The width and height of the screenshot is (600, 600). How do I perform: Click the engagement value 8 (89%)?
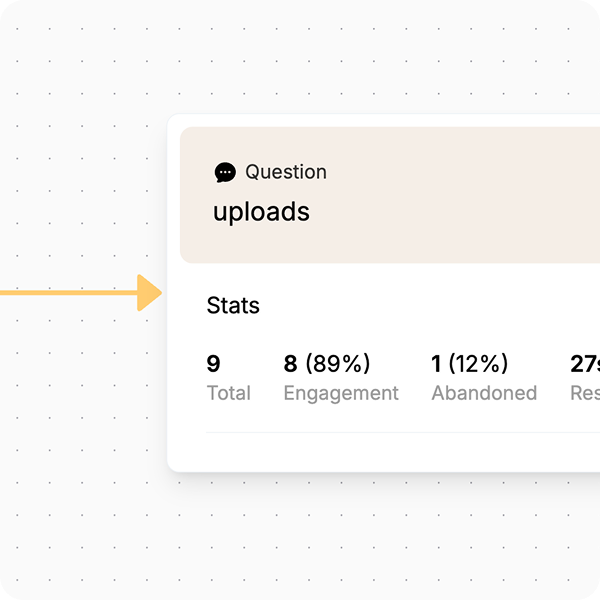click(x=327, y=363)
